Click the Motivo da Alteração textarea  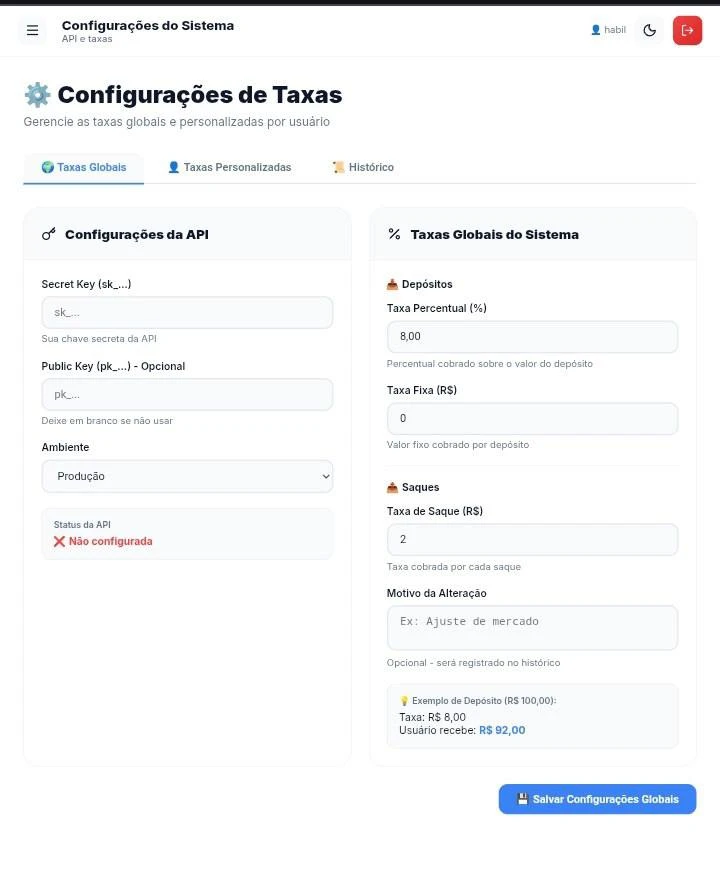(x=532, y=628)
